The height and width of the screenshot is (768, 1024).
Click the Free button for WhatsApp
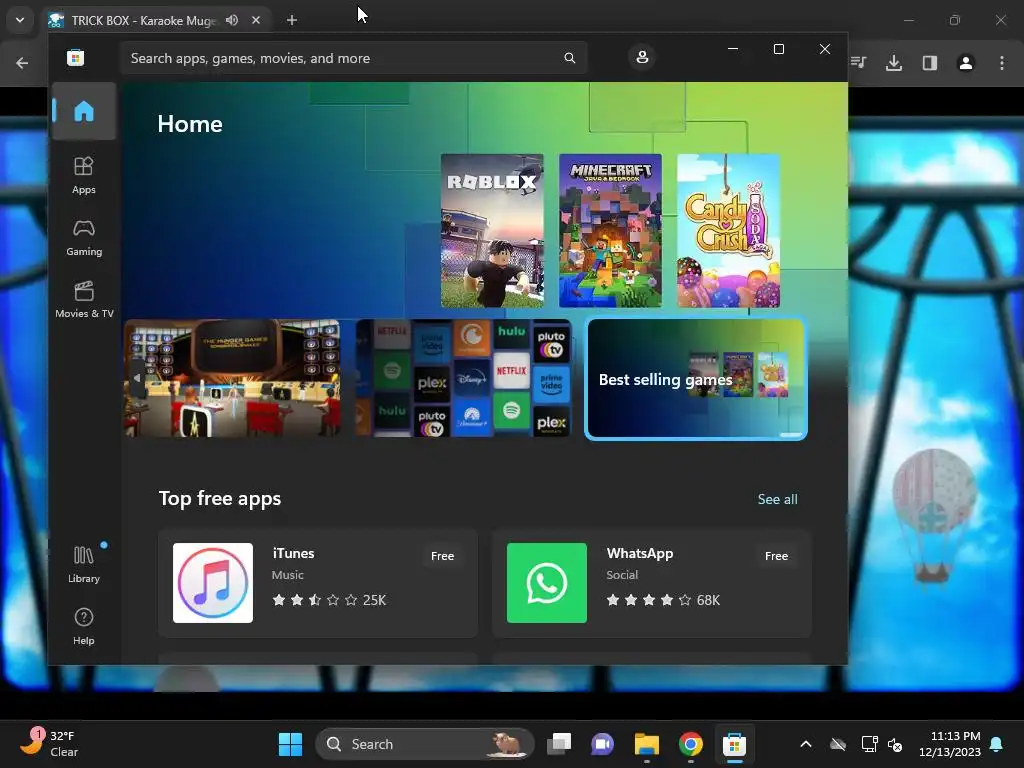point(776,556)
